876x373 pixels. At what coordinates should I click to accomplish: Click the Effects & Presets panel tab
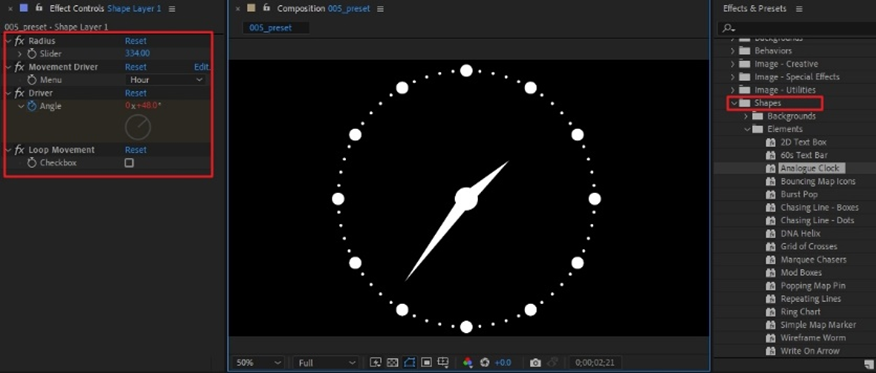tap(754, 9)
